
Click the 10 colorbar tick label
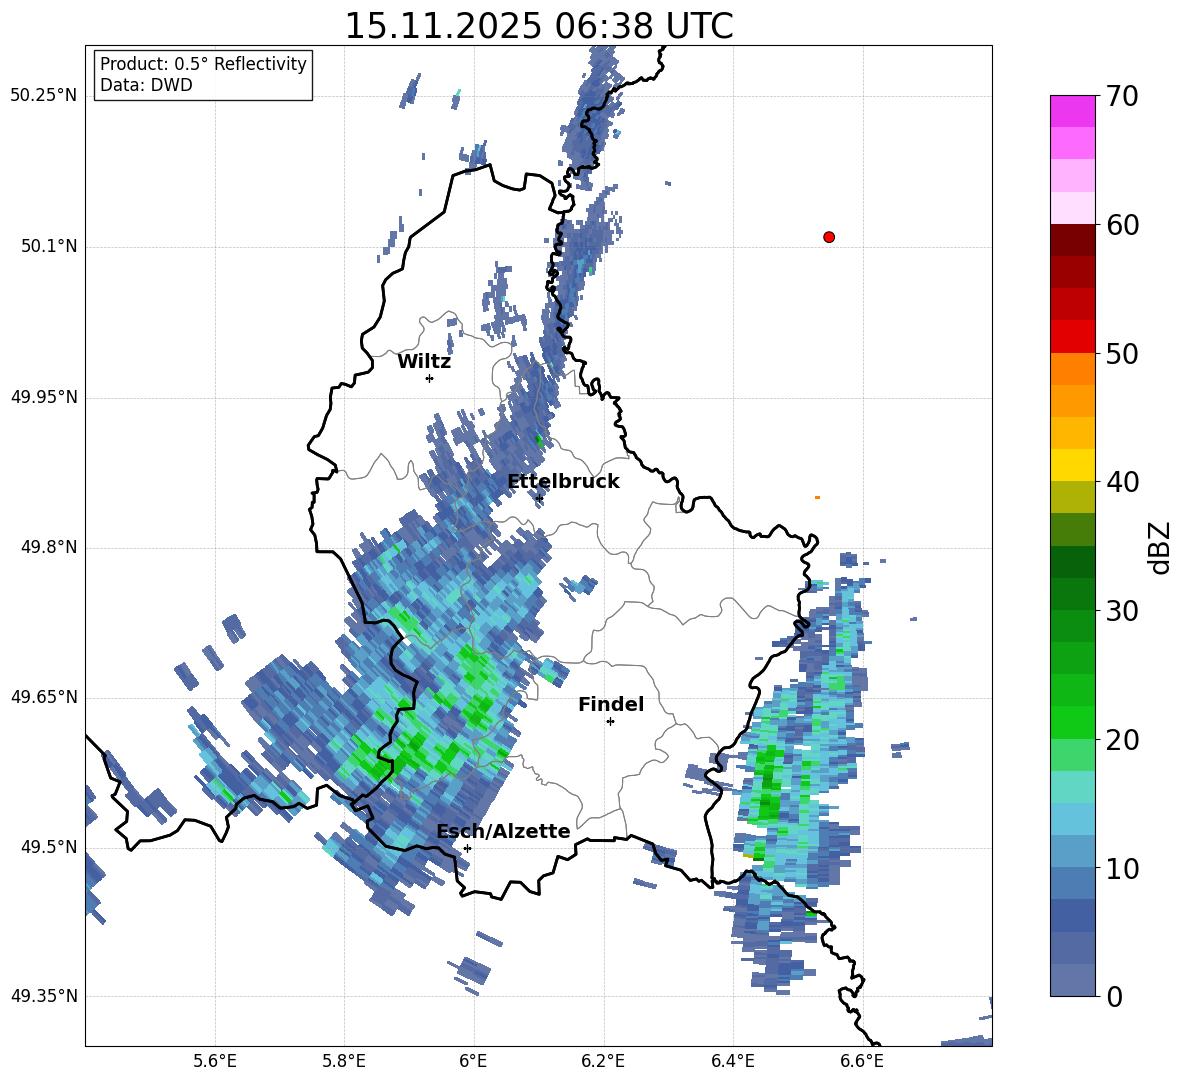pyautogui.click(x=1123, y=868)
